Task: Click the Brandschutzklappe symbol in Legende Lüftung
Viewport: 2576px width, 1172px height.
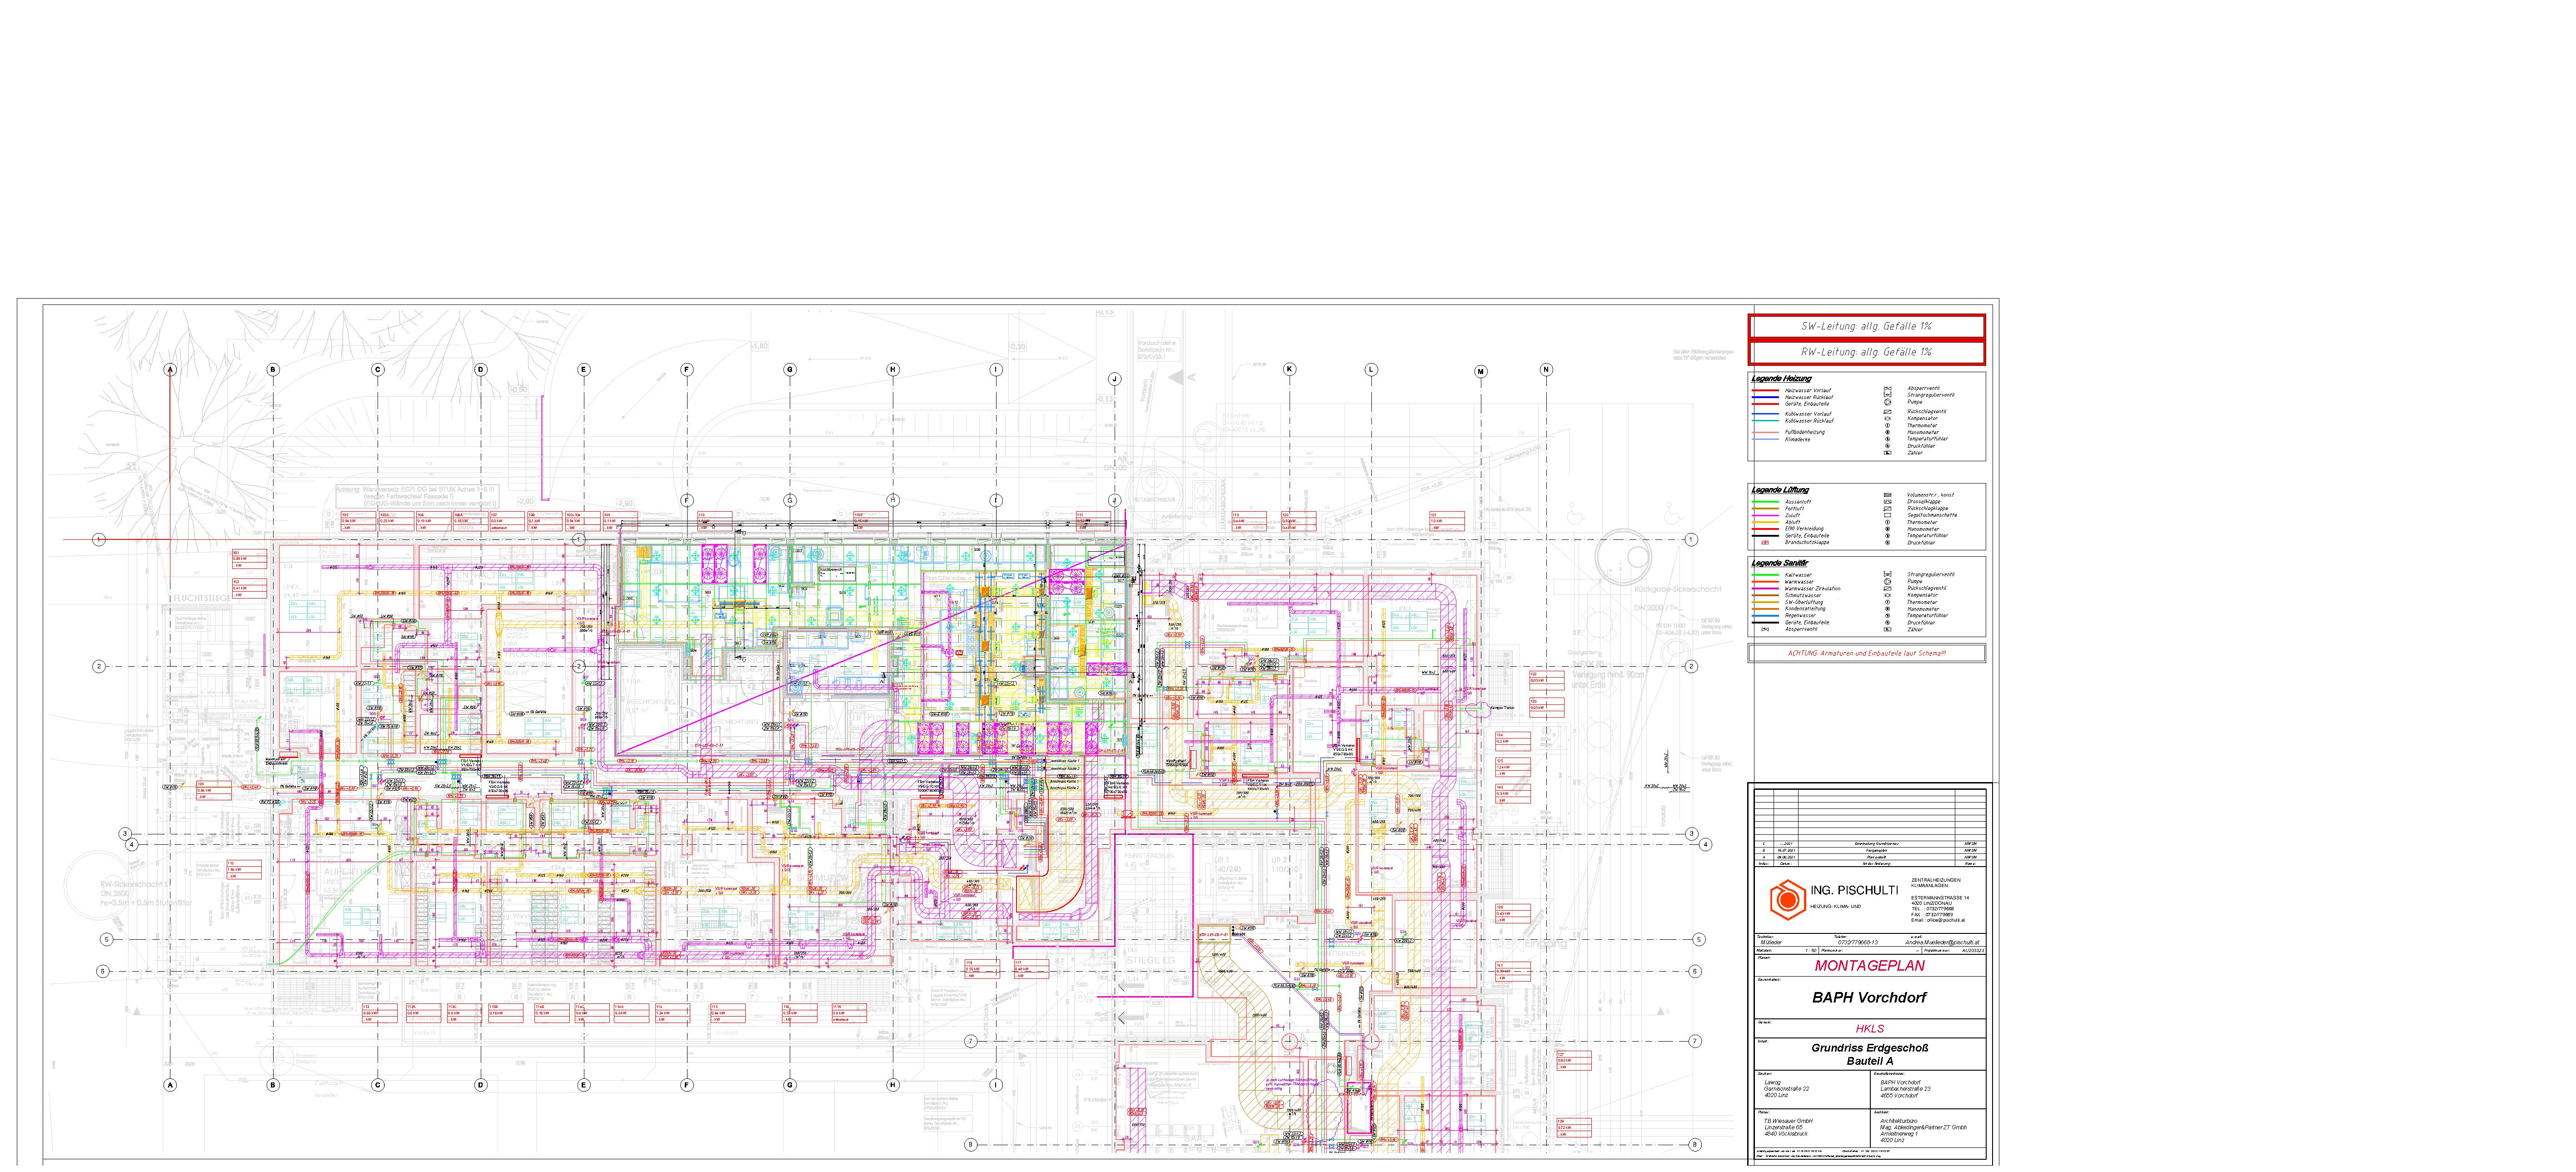Action: click(1765, 542)
